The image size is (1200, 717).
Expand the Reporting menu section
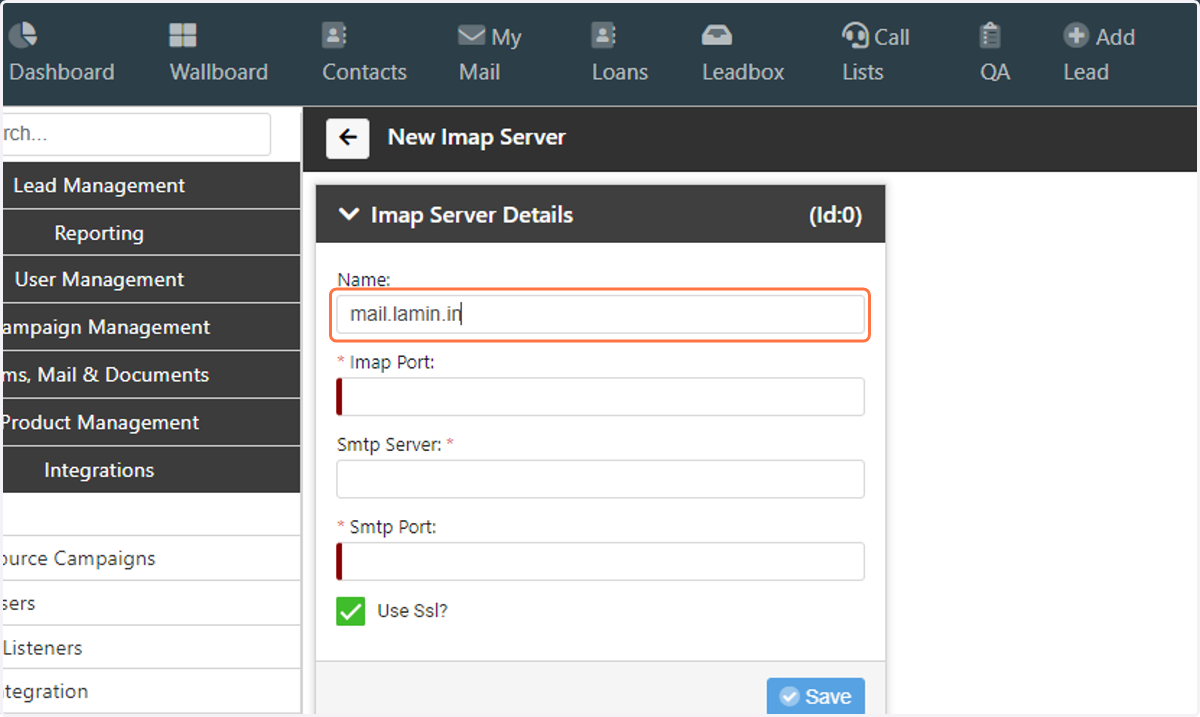[150, 233]
